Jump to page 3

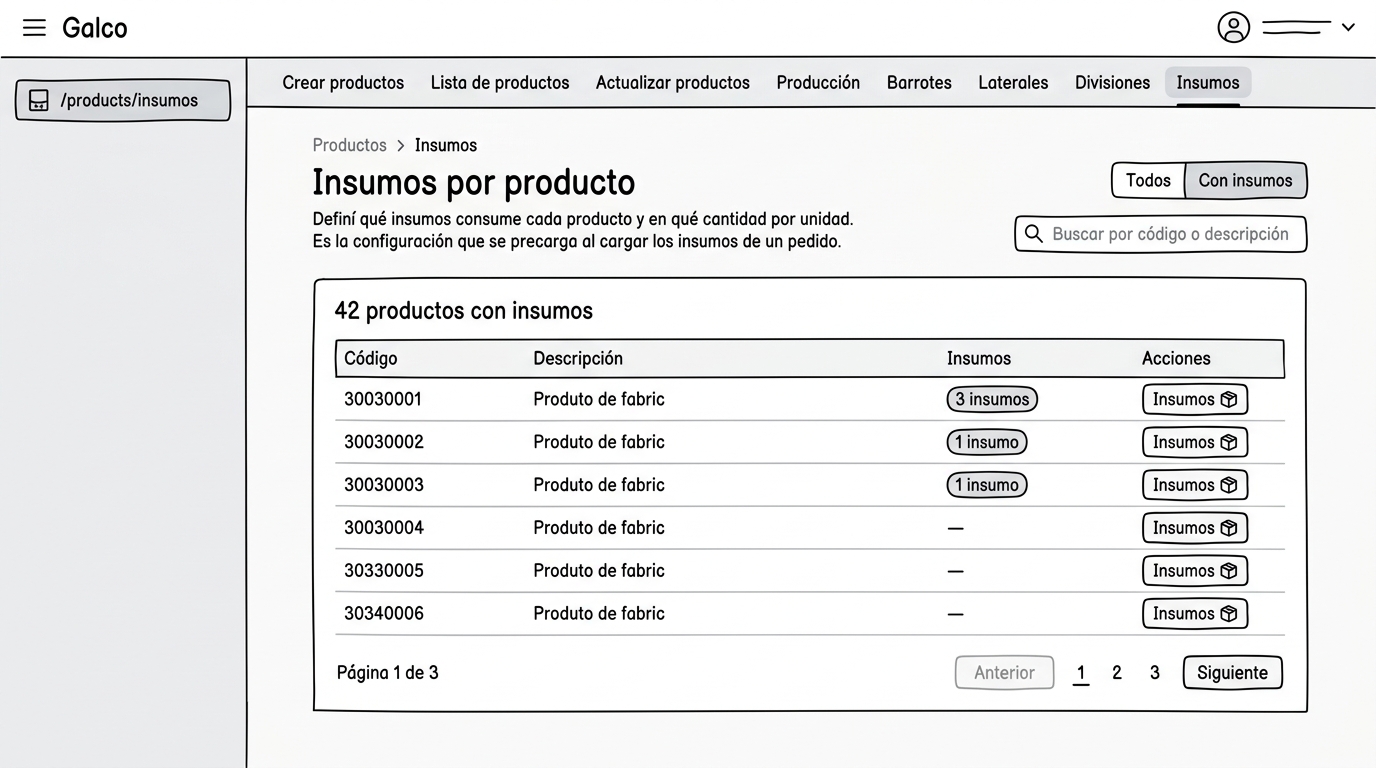pyautogui.click(x=1155, y=673)
